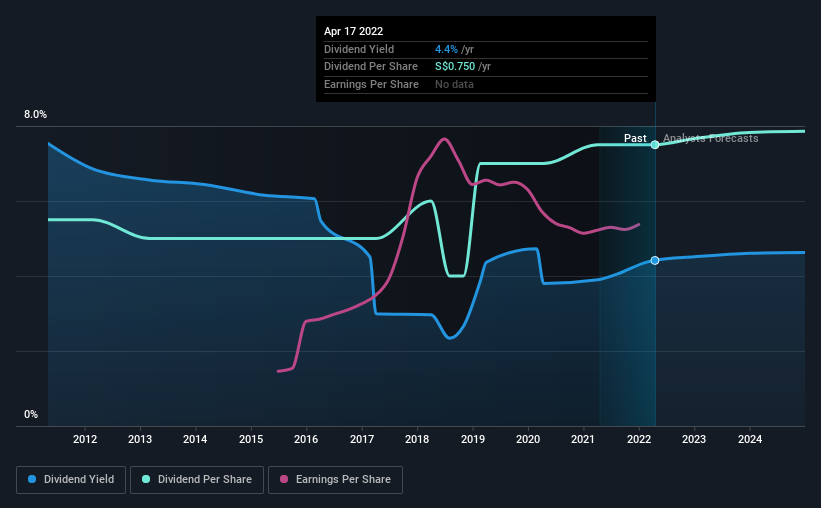Click the pink Earnings Per Share legend dot
Viewport: 821px width, 508px height.
click(x=284, y=479)
